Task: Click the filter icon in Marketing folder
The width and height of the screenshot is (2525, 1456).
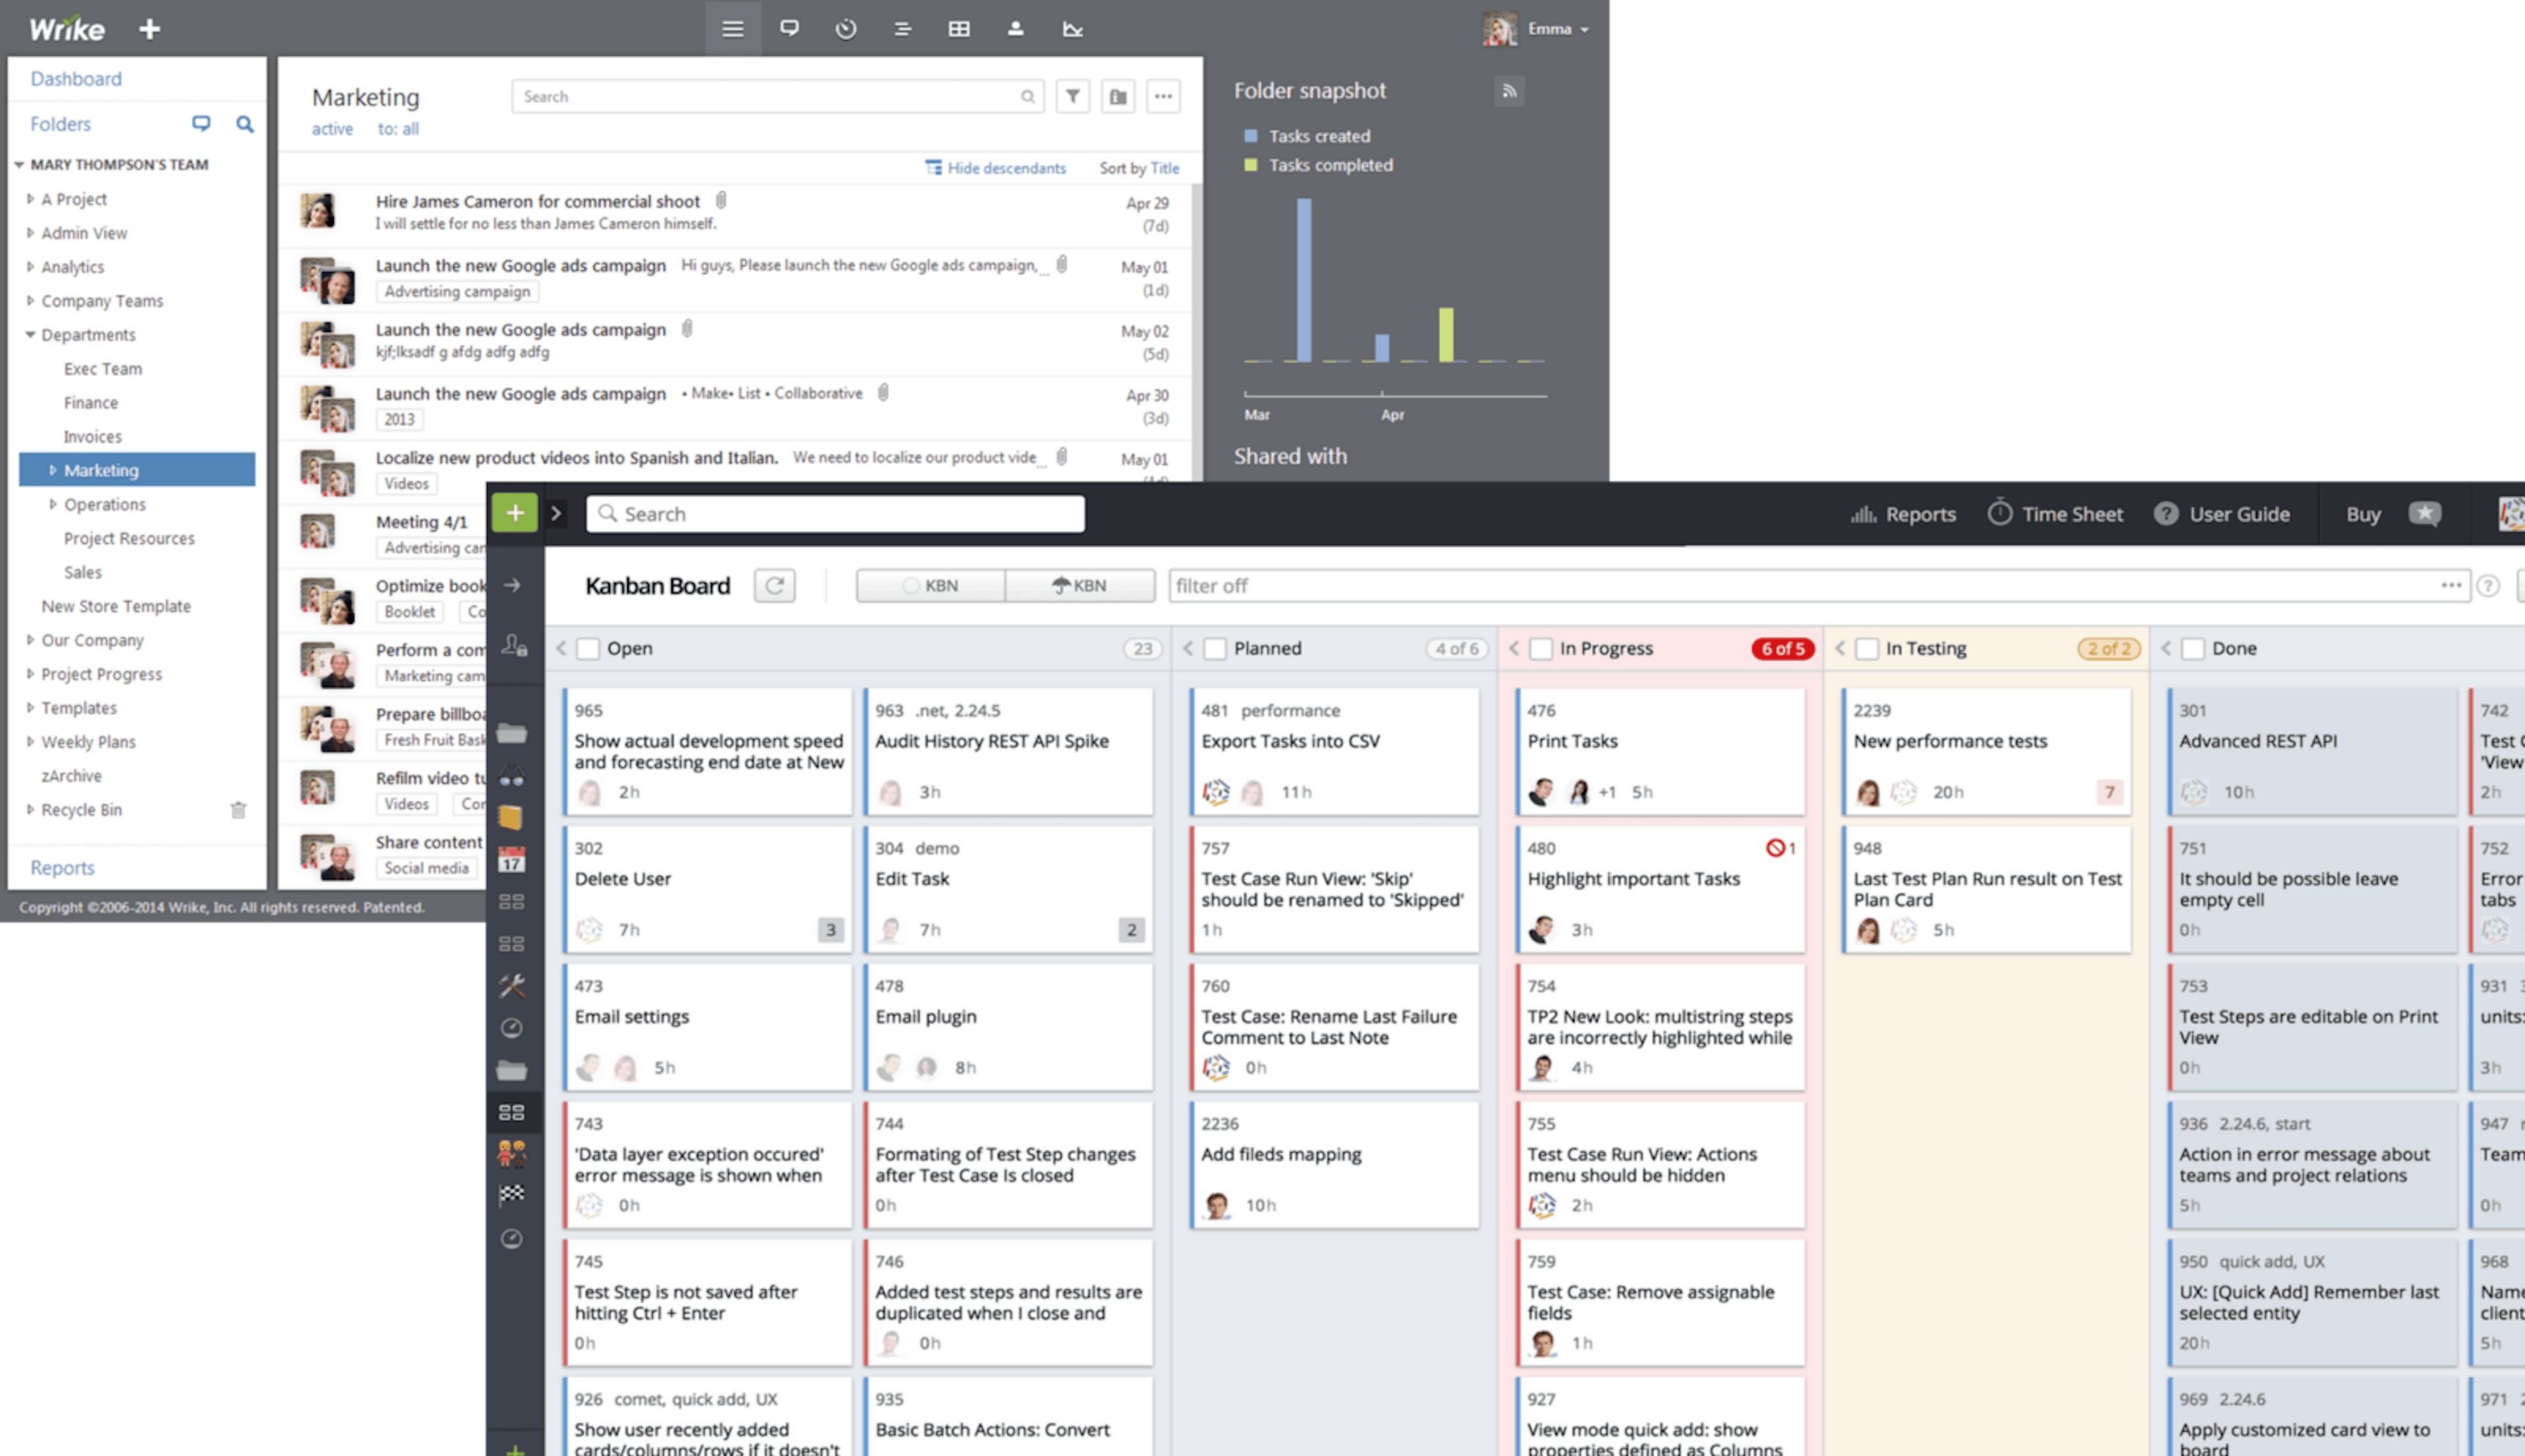Action: point(1074,95)
